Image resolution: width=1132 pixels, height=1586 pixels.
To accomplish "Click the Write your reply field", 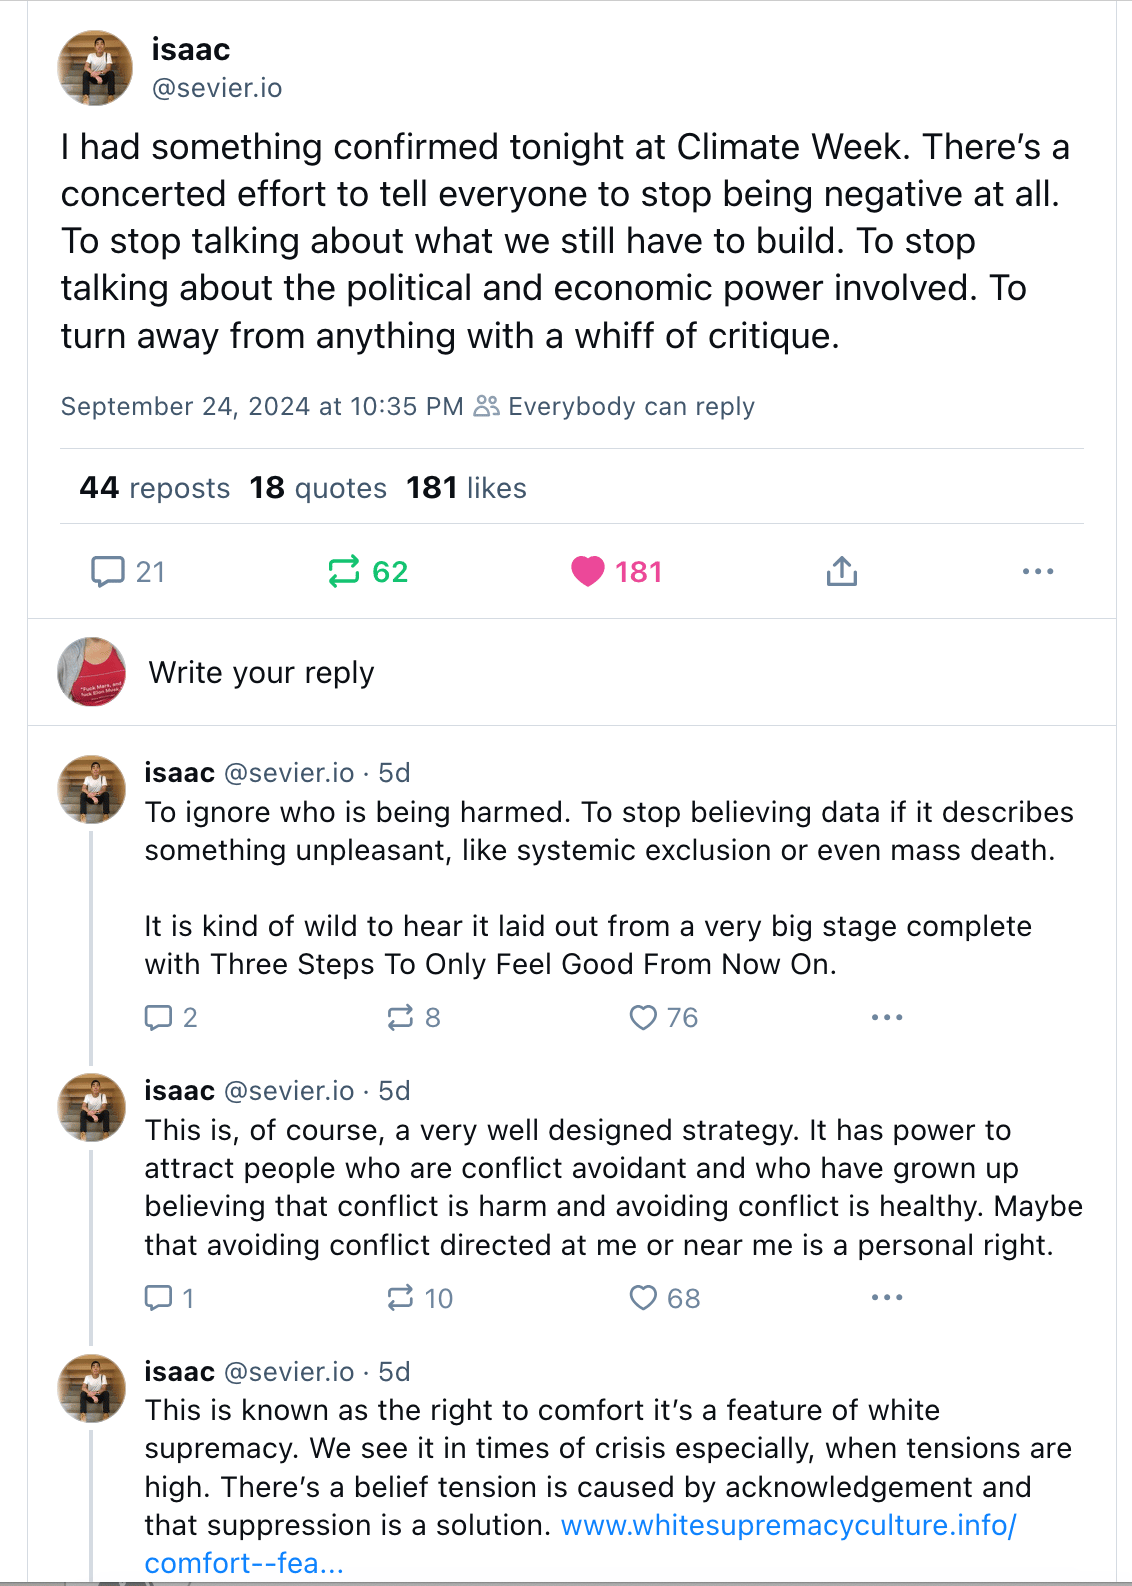I will 262,673.
